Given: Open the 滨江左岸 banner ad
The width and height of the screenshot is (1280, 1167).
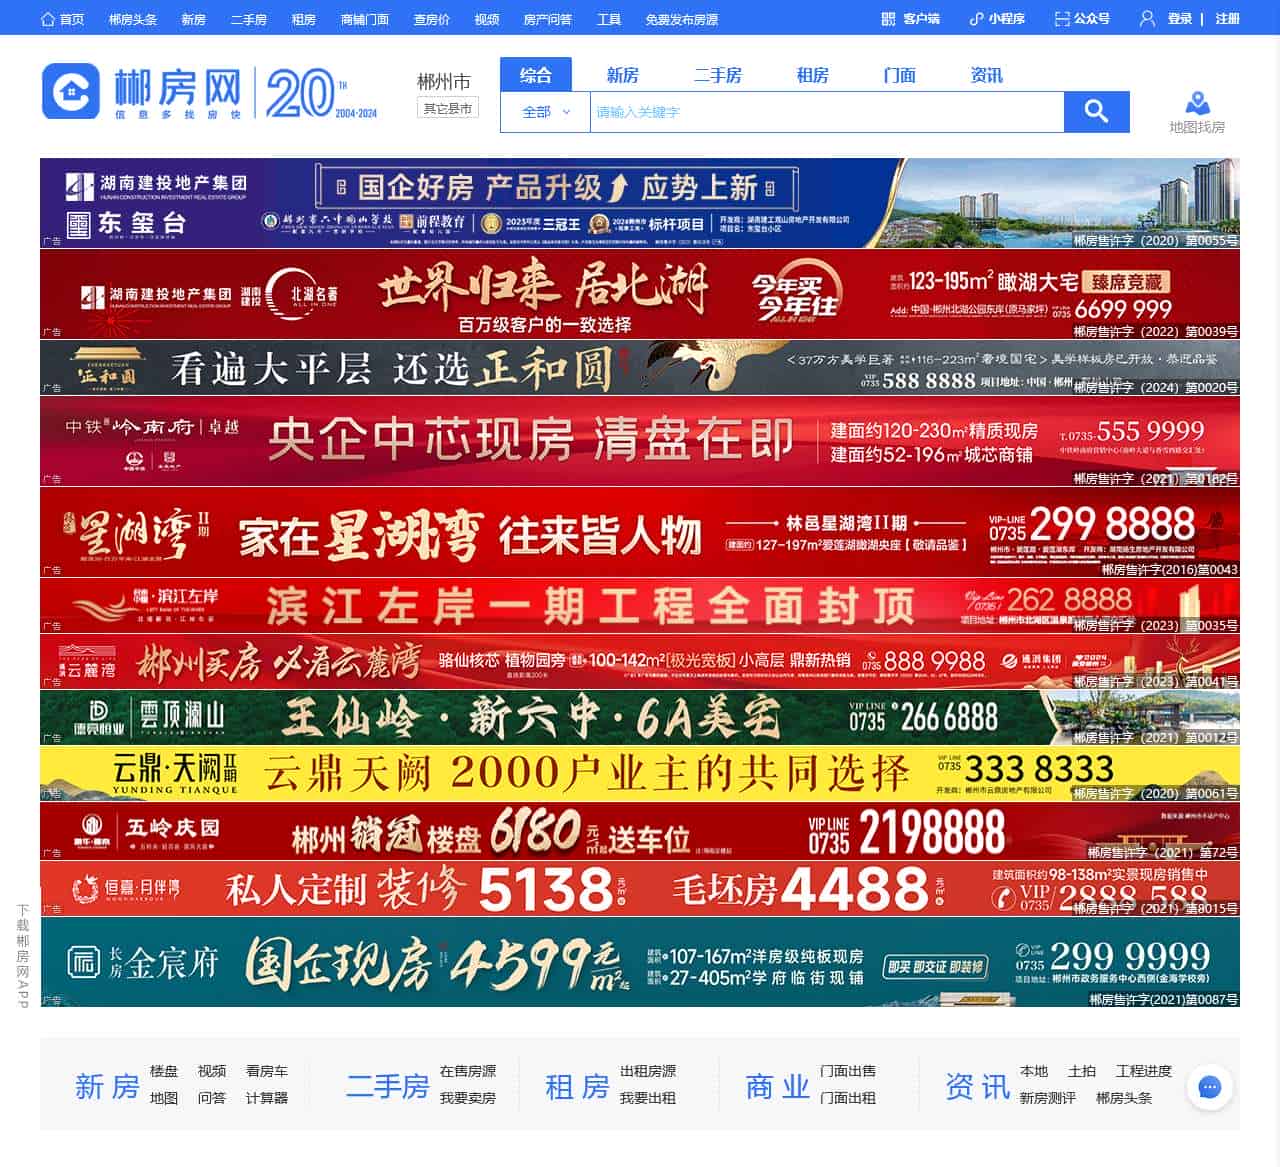Looking at the screenshot, I should (x=640, y=605).
